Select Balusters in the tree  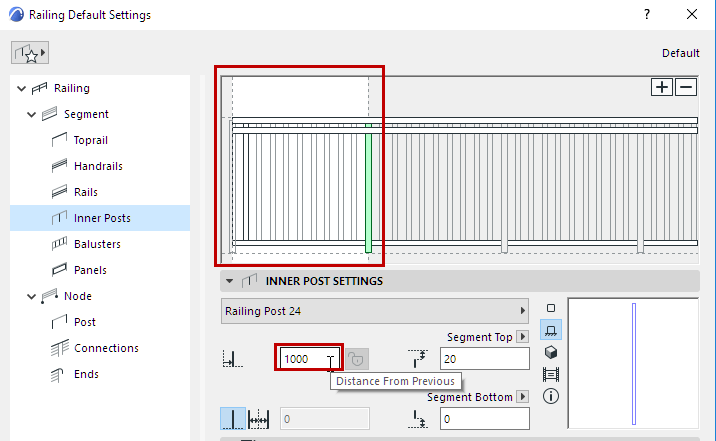pos(97,244)
